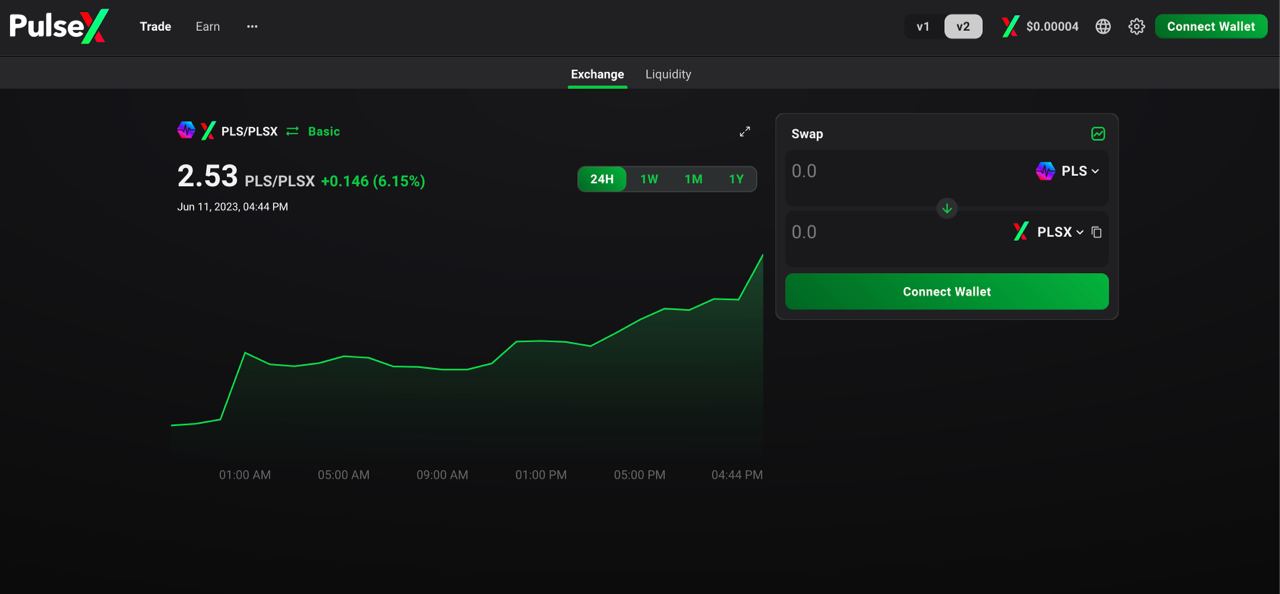Select the Liquidity tab
1280x594 pixels.
click(x=668, y=74)
